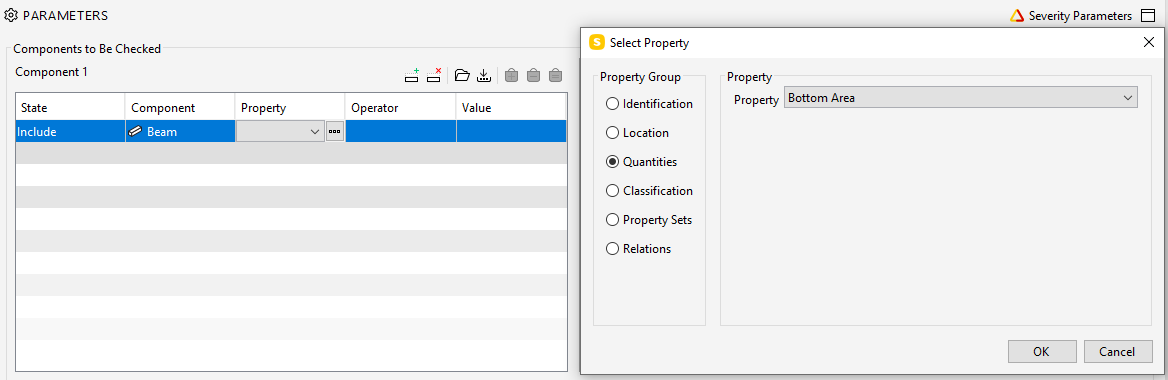The width and height of the screenshot is (1168, 380).
Task: Click the Severity Parameters warning icon
Action: 1017,16
